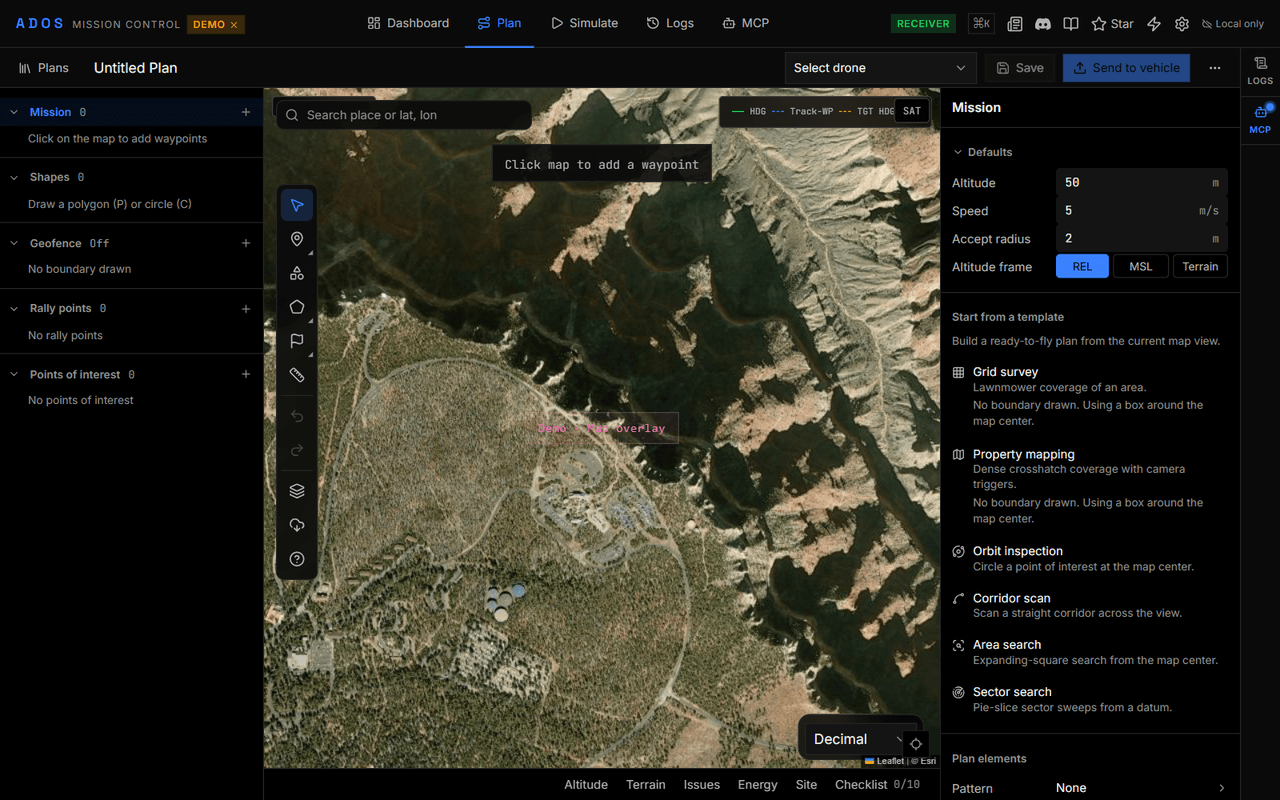This screenshot has width=1280, height=800.
Task: Open the more options ellipsis button
Action: click(x=1215, y=68)
